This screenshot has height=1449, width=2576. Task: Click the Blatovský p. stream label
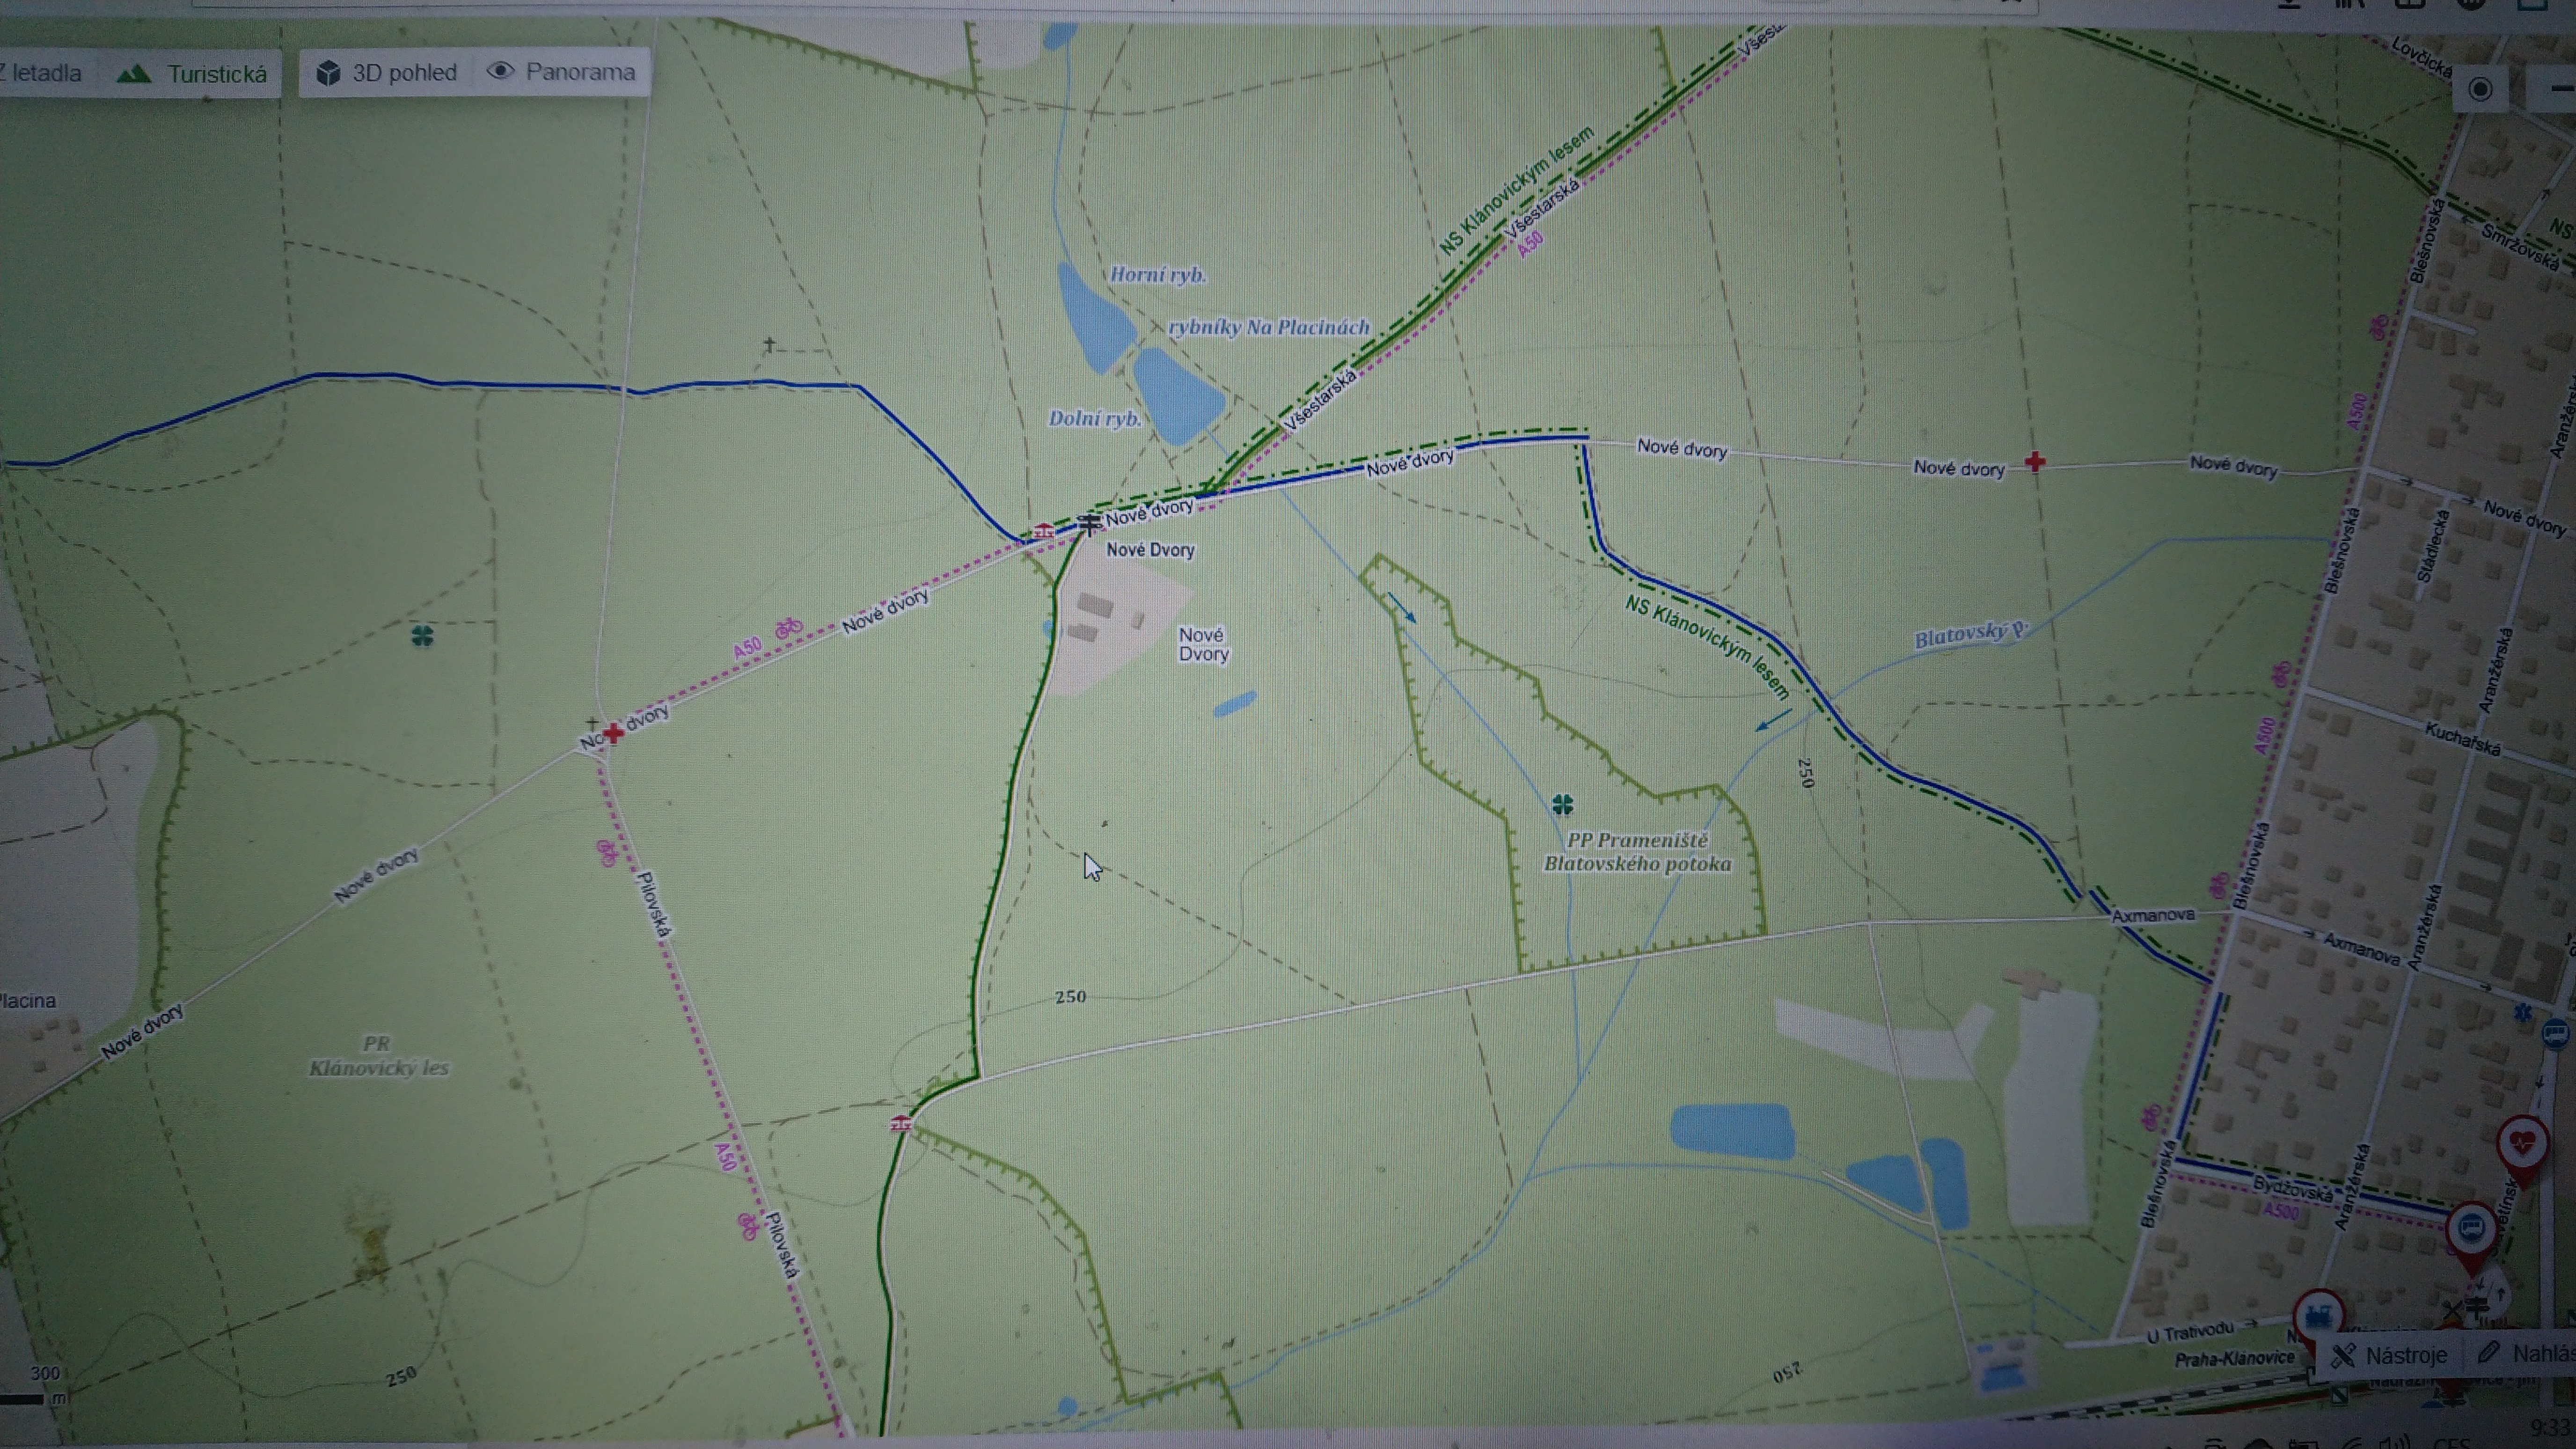[x=1971, y=634]
